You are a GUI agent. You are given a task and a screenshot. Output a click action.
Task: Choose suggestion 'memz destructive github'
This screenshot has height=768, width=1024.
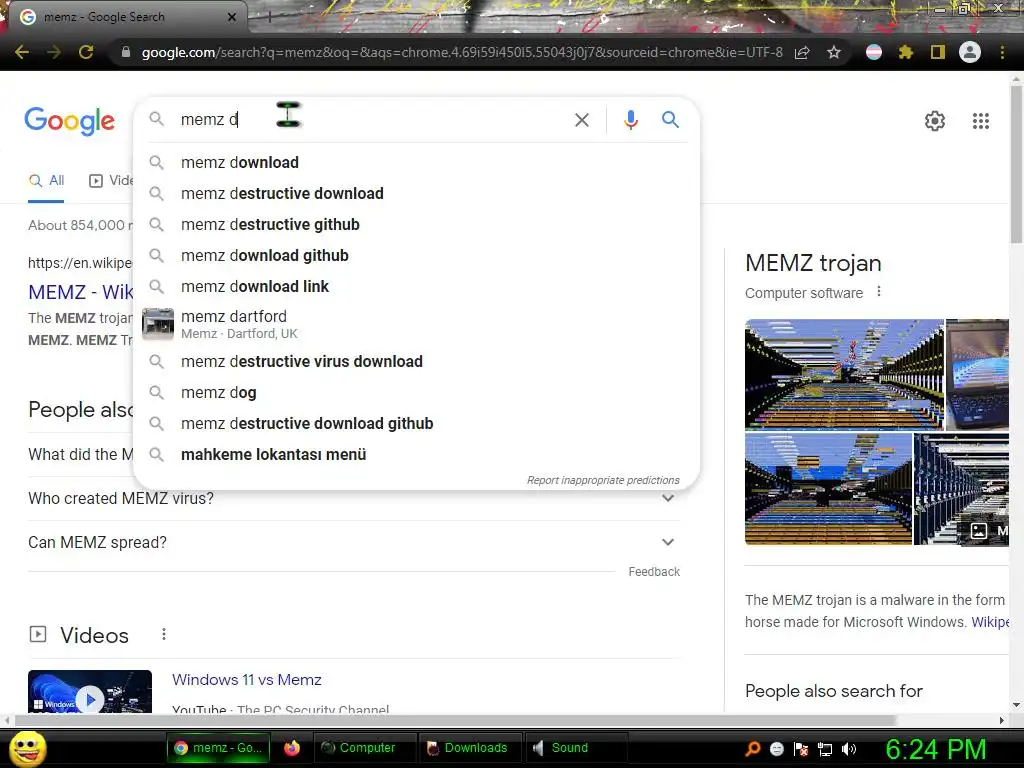coord(416,225)
